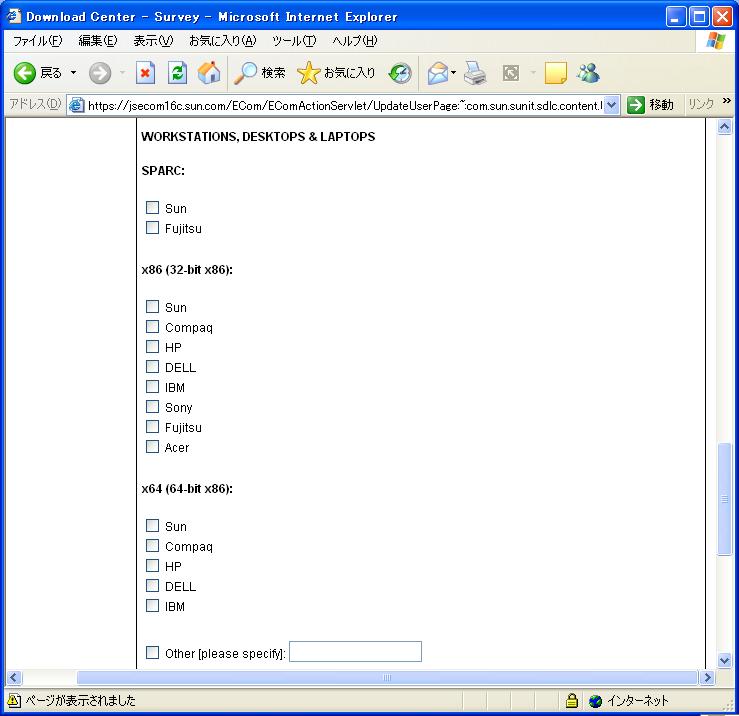The image size is (739, 716).
Task: Open the History clock icon
Action: (x=400, y=73)
